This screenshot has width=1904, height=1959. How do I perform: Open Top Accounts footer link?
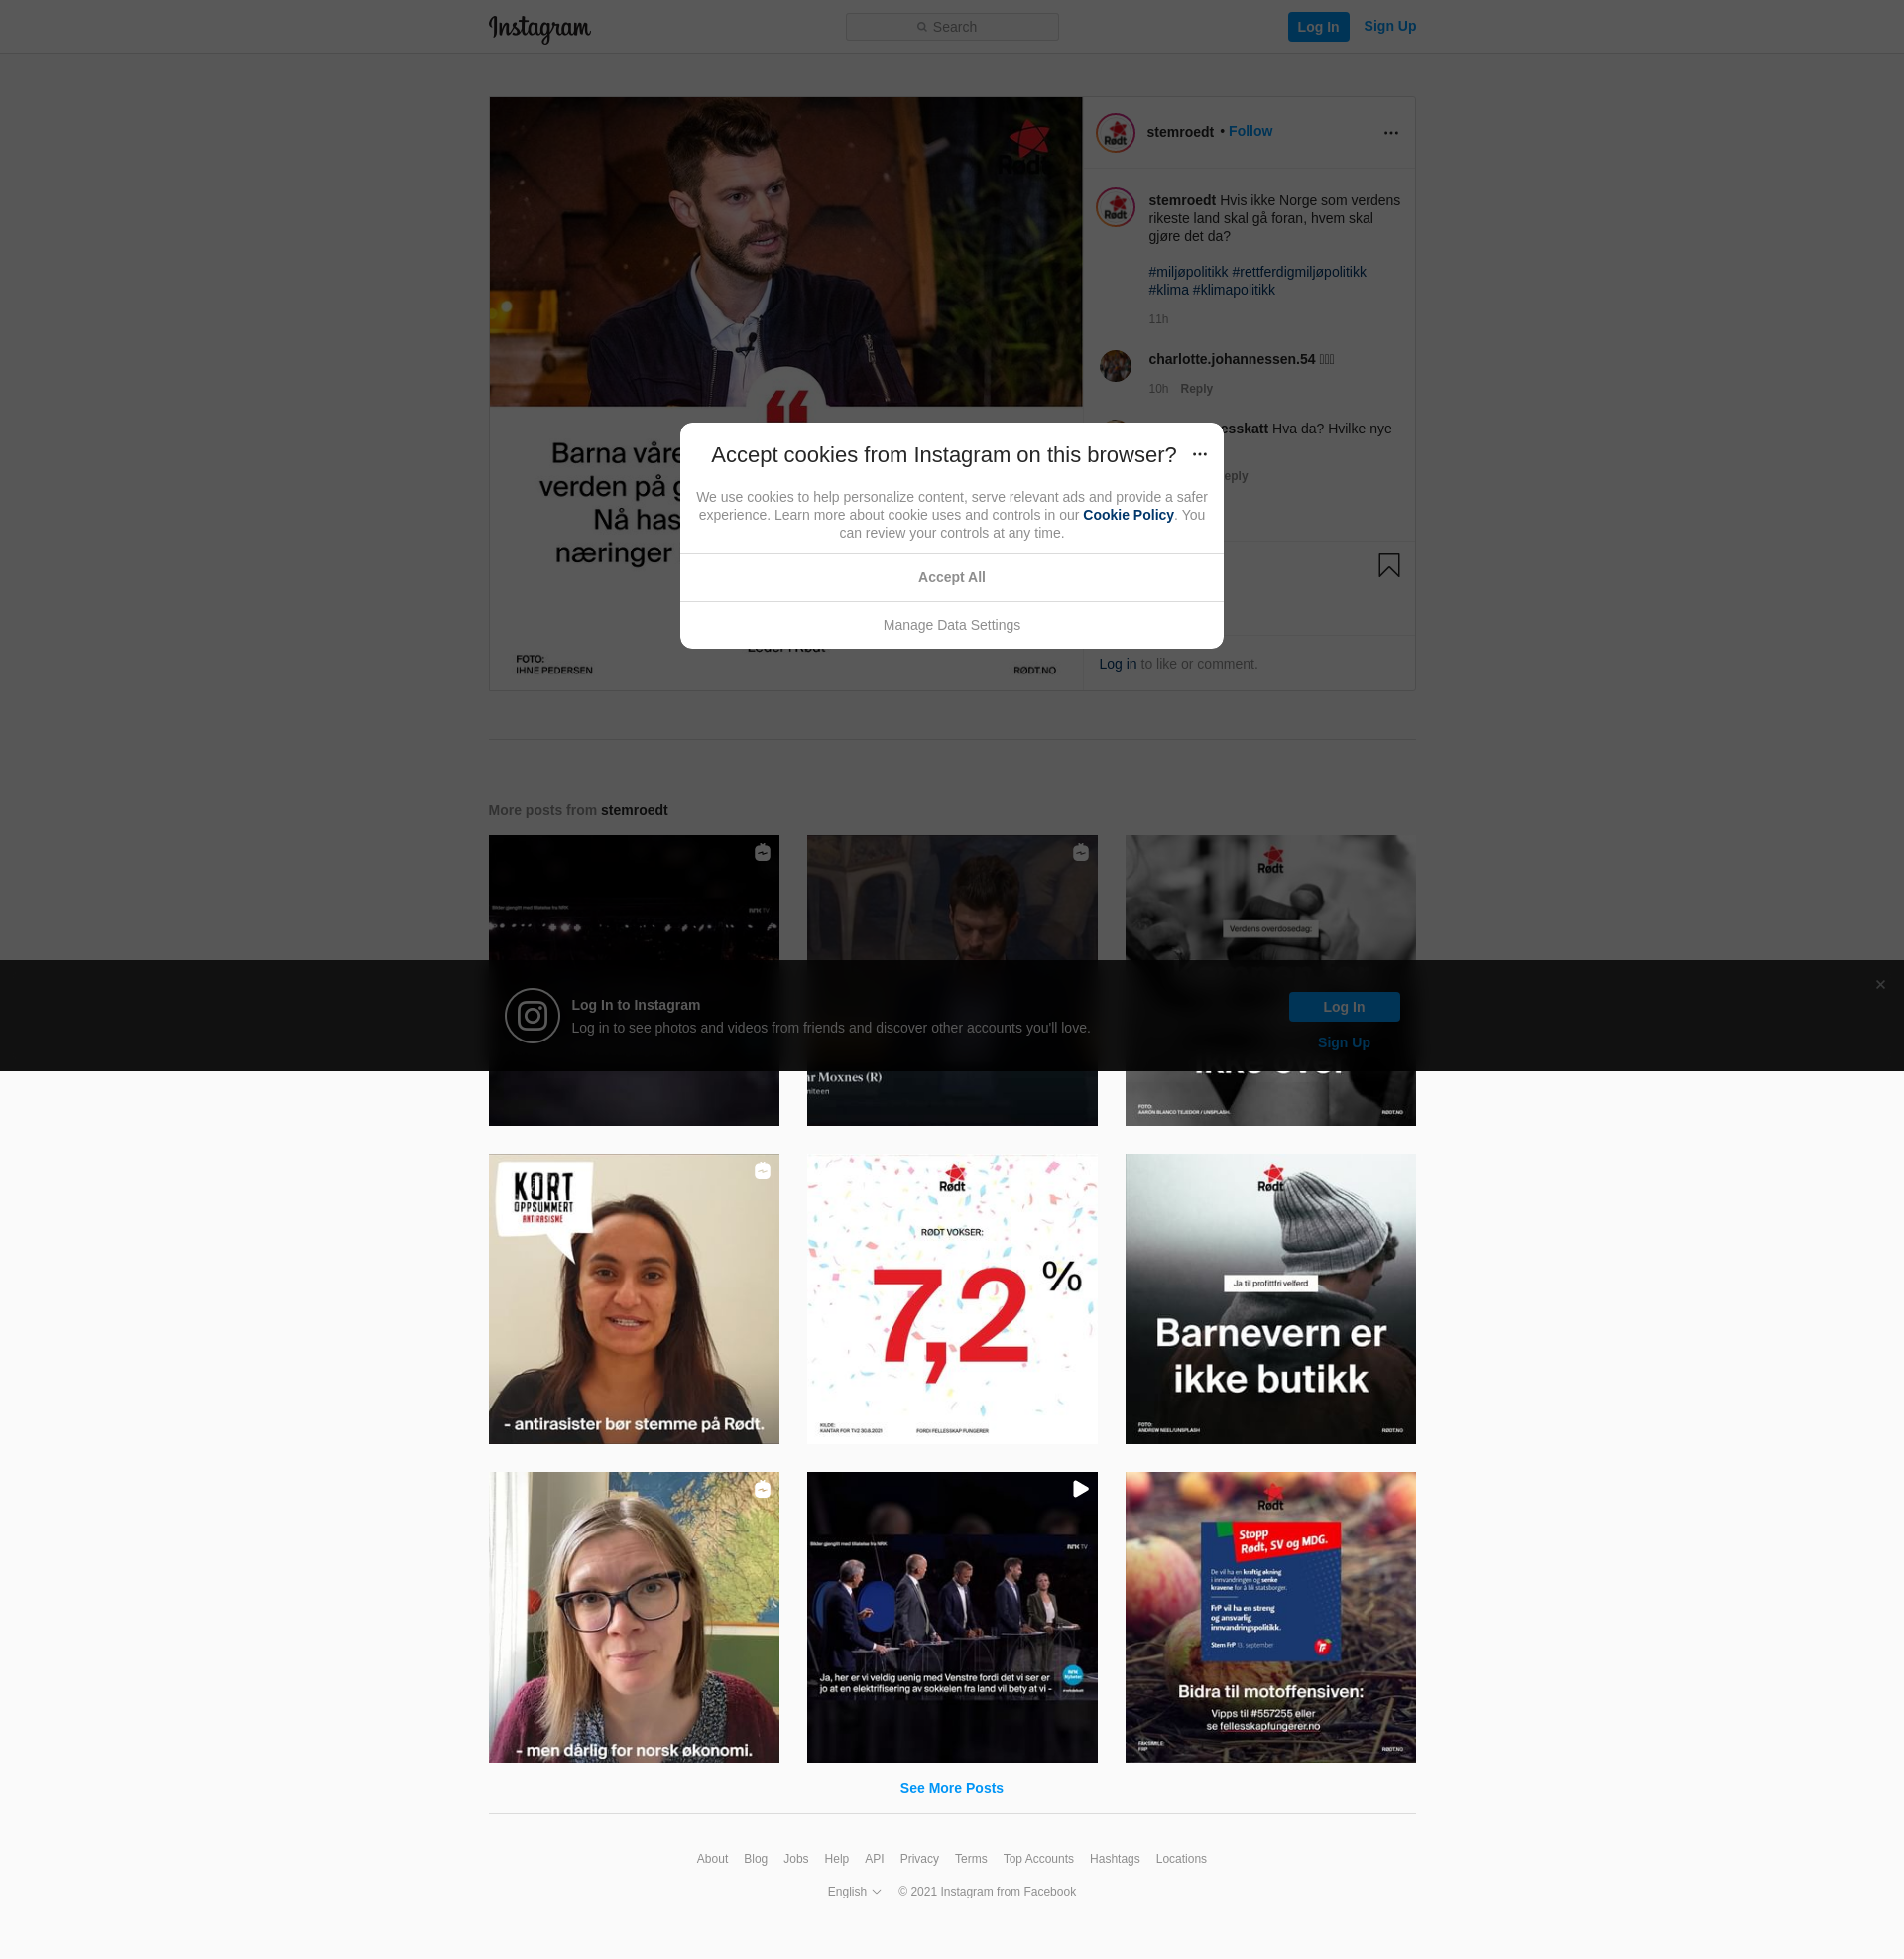click(x=1037, y=1859)
